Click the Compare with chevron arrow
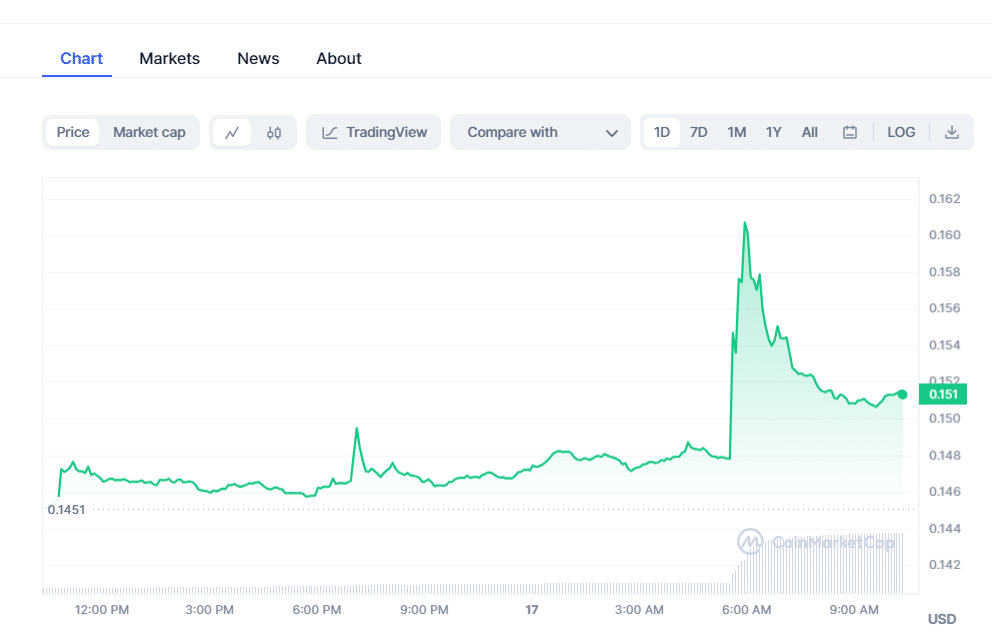The height and width of the screenshot is (642, 992). pyautogui.click(x=612, y=133)
